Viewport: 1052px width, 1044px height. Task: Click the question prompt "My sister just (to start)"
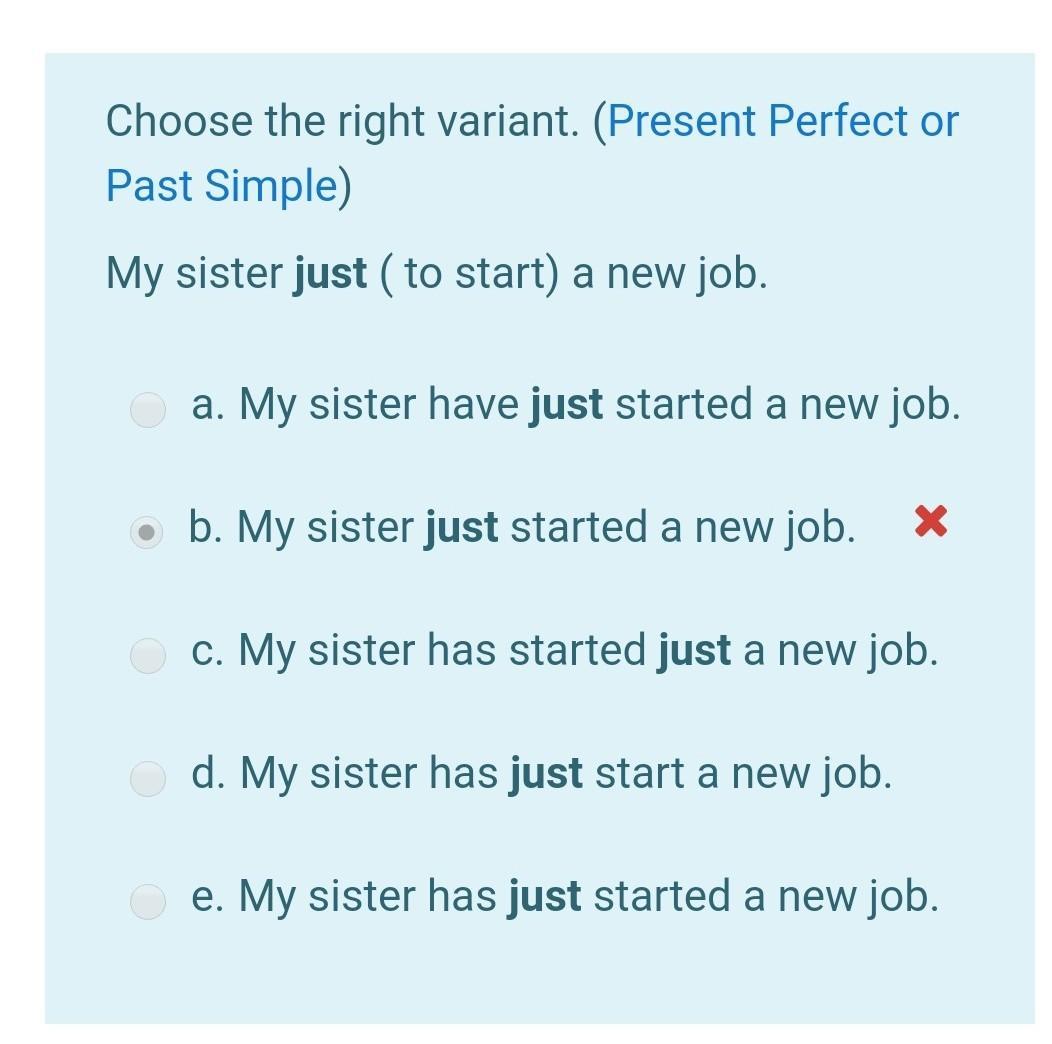pos(436,273)
